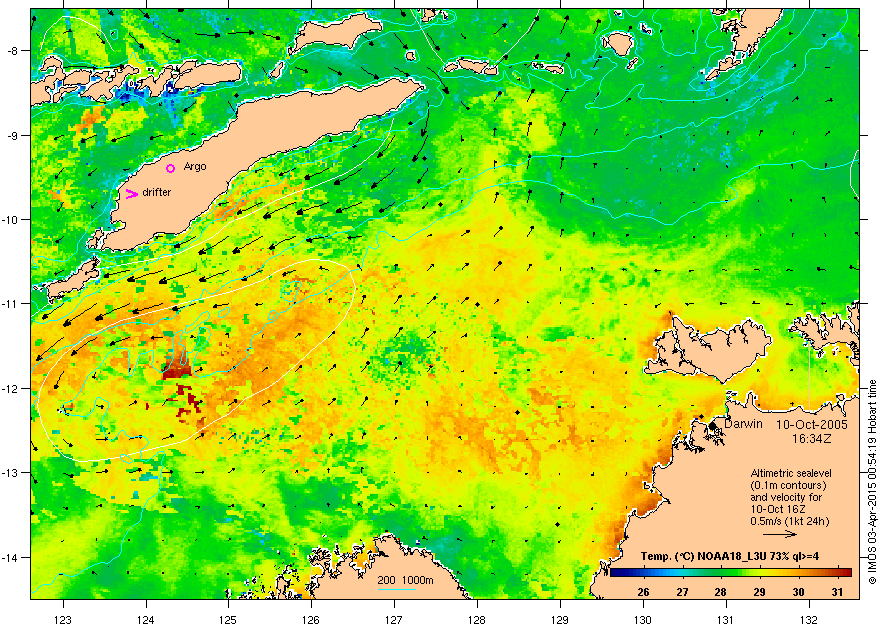Click the magenta Argo float circle marker
Image resolution: width=880 pixels, height=630 pixels.
(x=171, y=168)
